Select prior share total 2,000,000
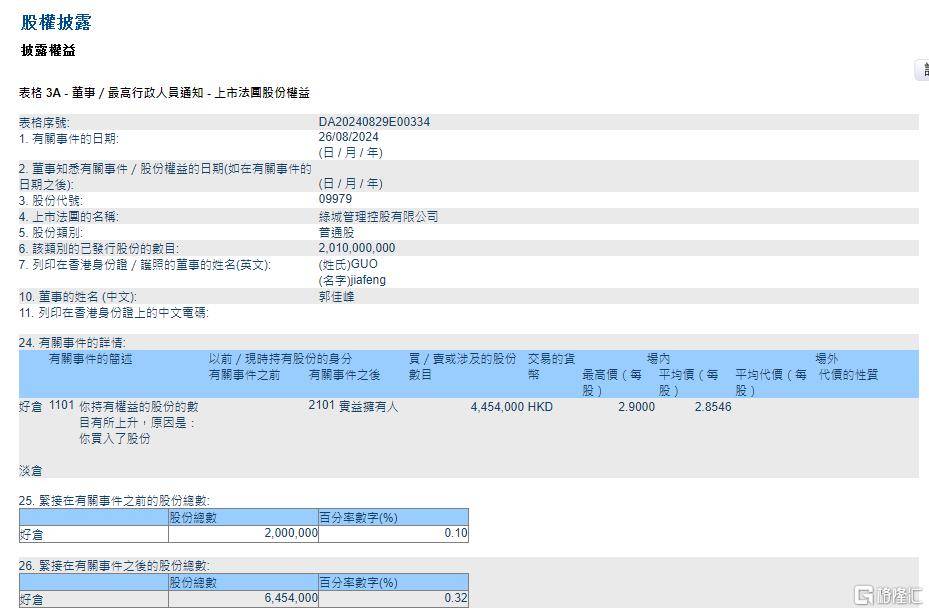The height and width of the screenshot is (612, 929). 291,533
